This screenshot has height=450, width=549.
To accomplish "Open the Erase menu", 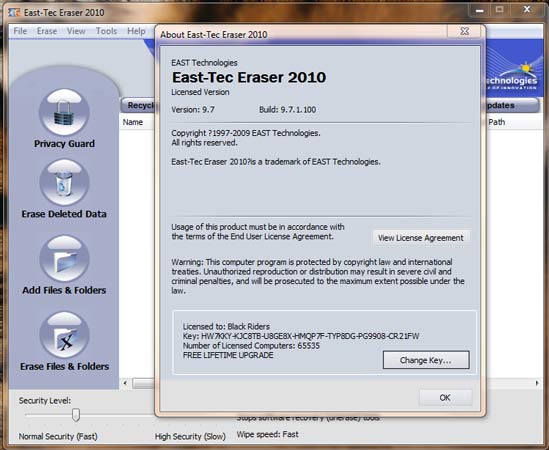I will [x=47, y=31].
